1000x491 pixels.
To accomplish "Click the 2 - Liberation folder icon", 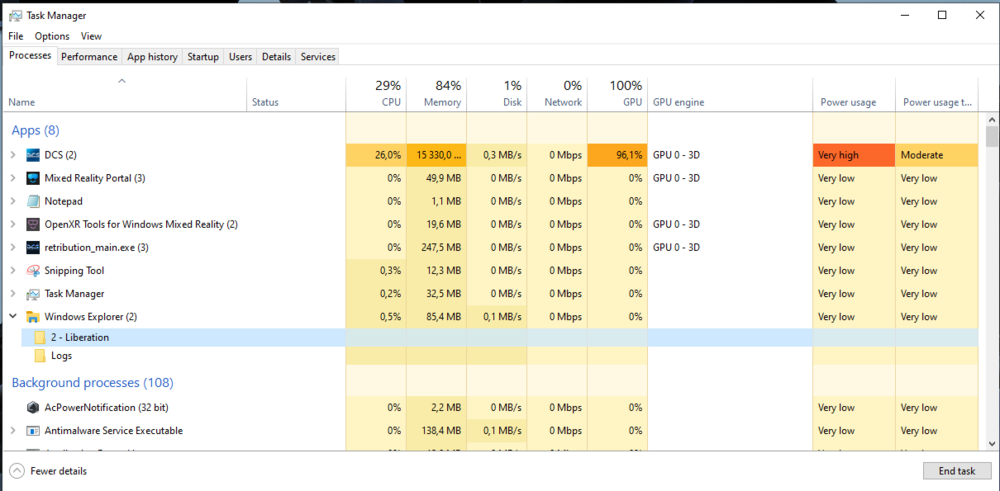I will (x=40, y=337).
